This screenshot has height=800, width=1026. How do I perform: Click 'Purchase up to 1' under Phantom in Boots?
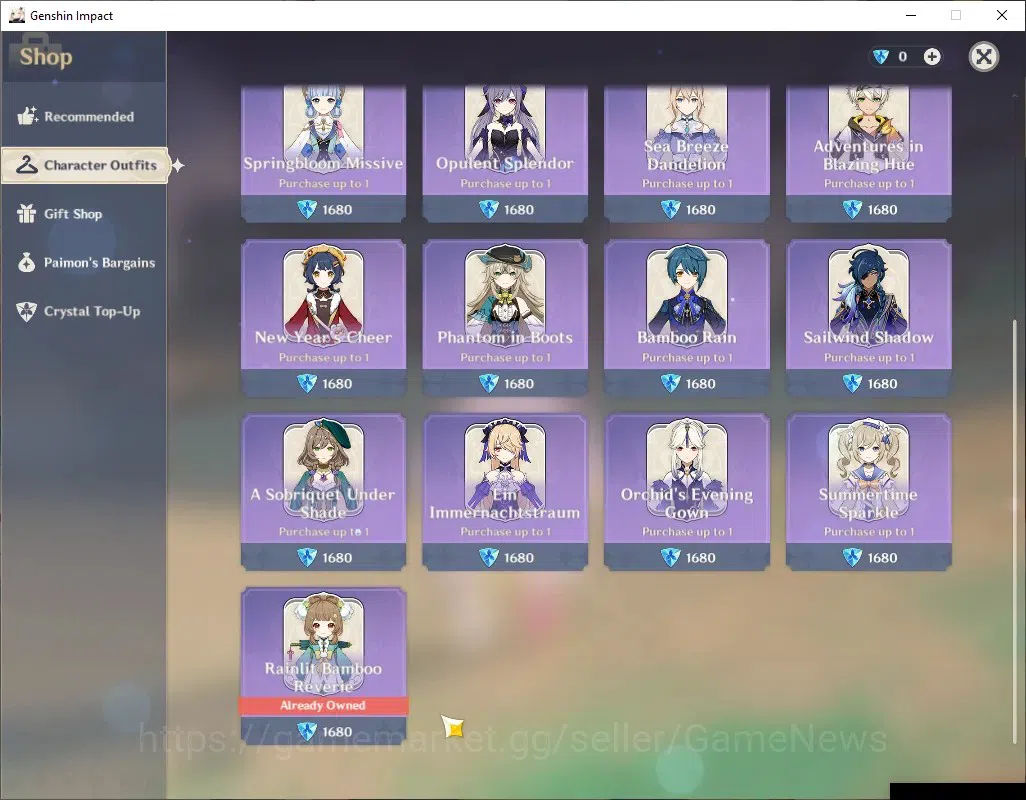point(505,358)
